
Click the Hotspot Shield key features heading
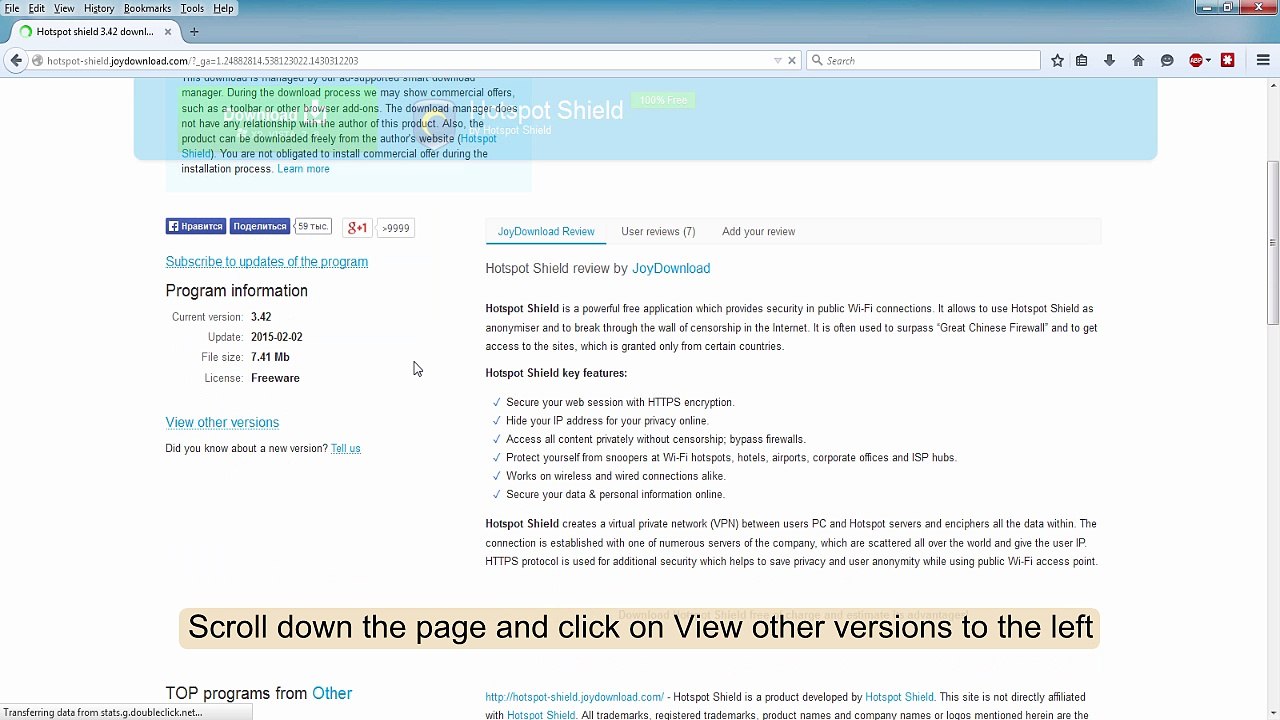556,374
